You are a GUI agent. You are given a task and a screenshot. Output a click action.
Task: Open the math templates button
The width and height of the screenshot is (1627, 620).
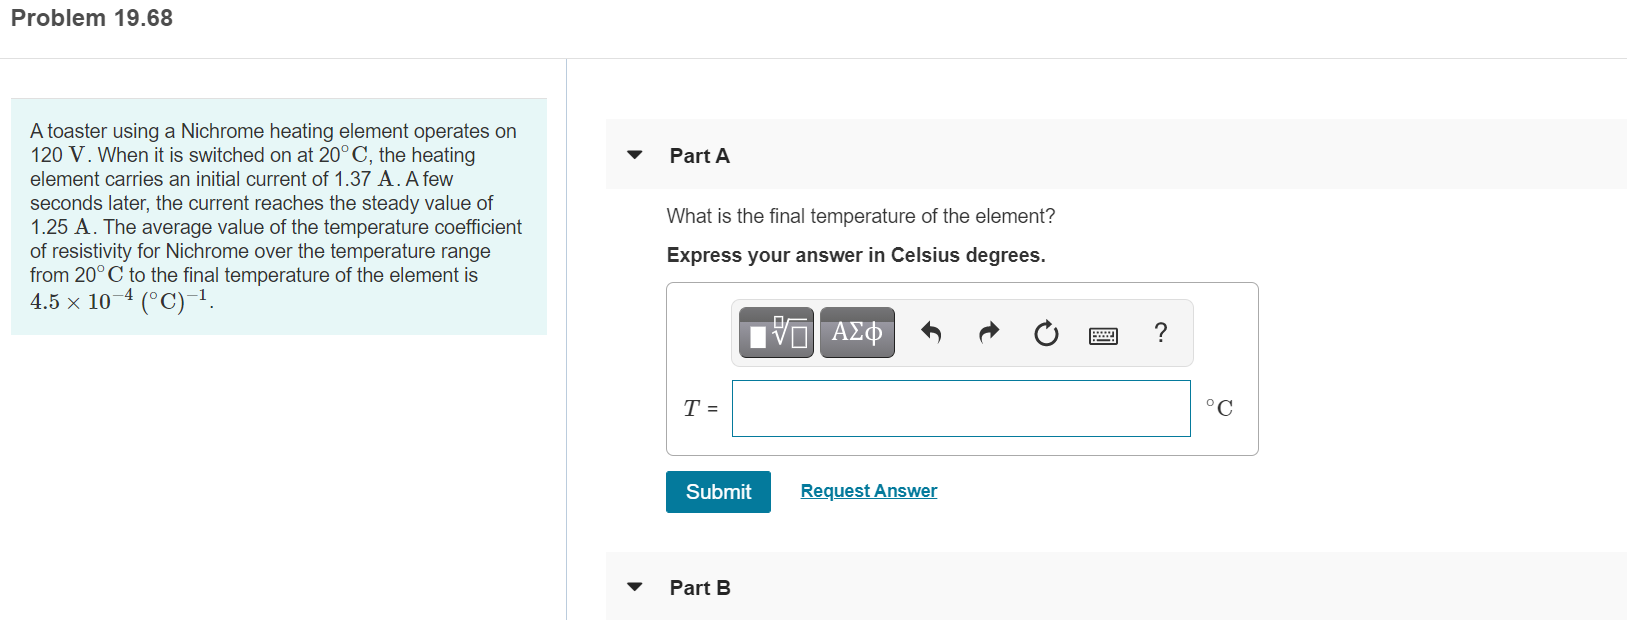click(776, 333)
